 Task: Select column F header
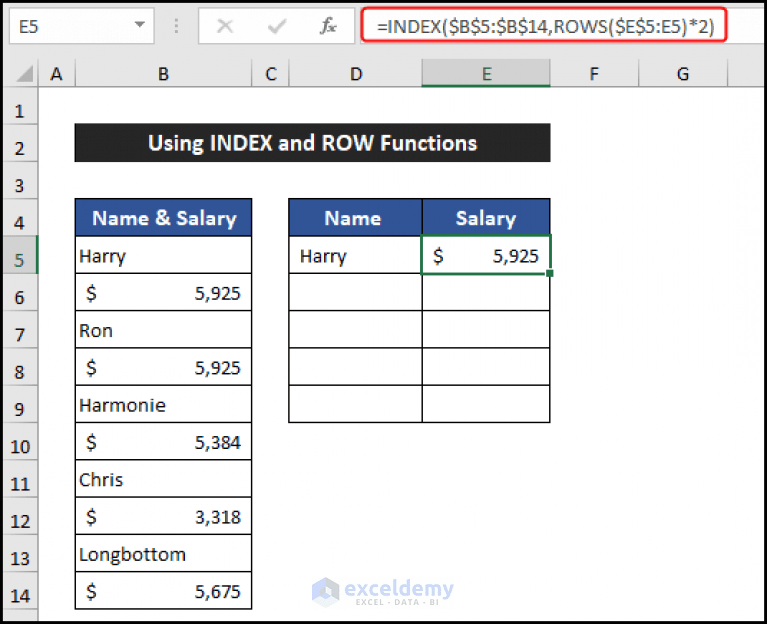click(x=594, y=74)
